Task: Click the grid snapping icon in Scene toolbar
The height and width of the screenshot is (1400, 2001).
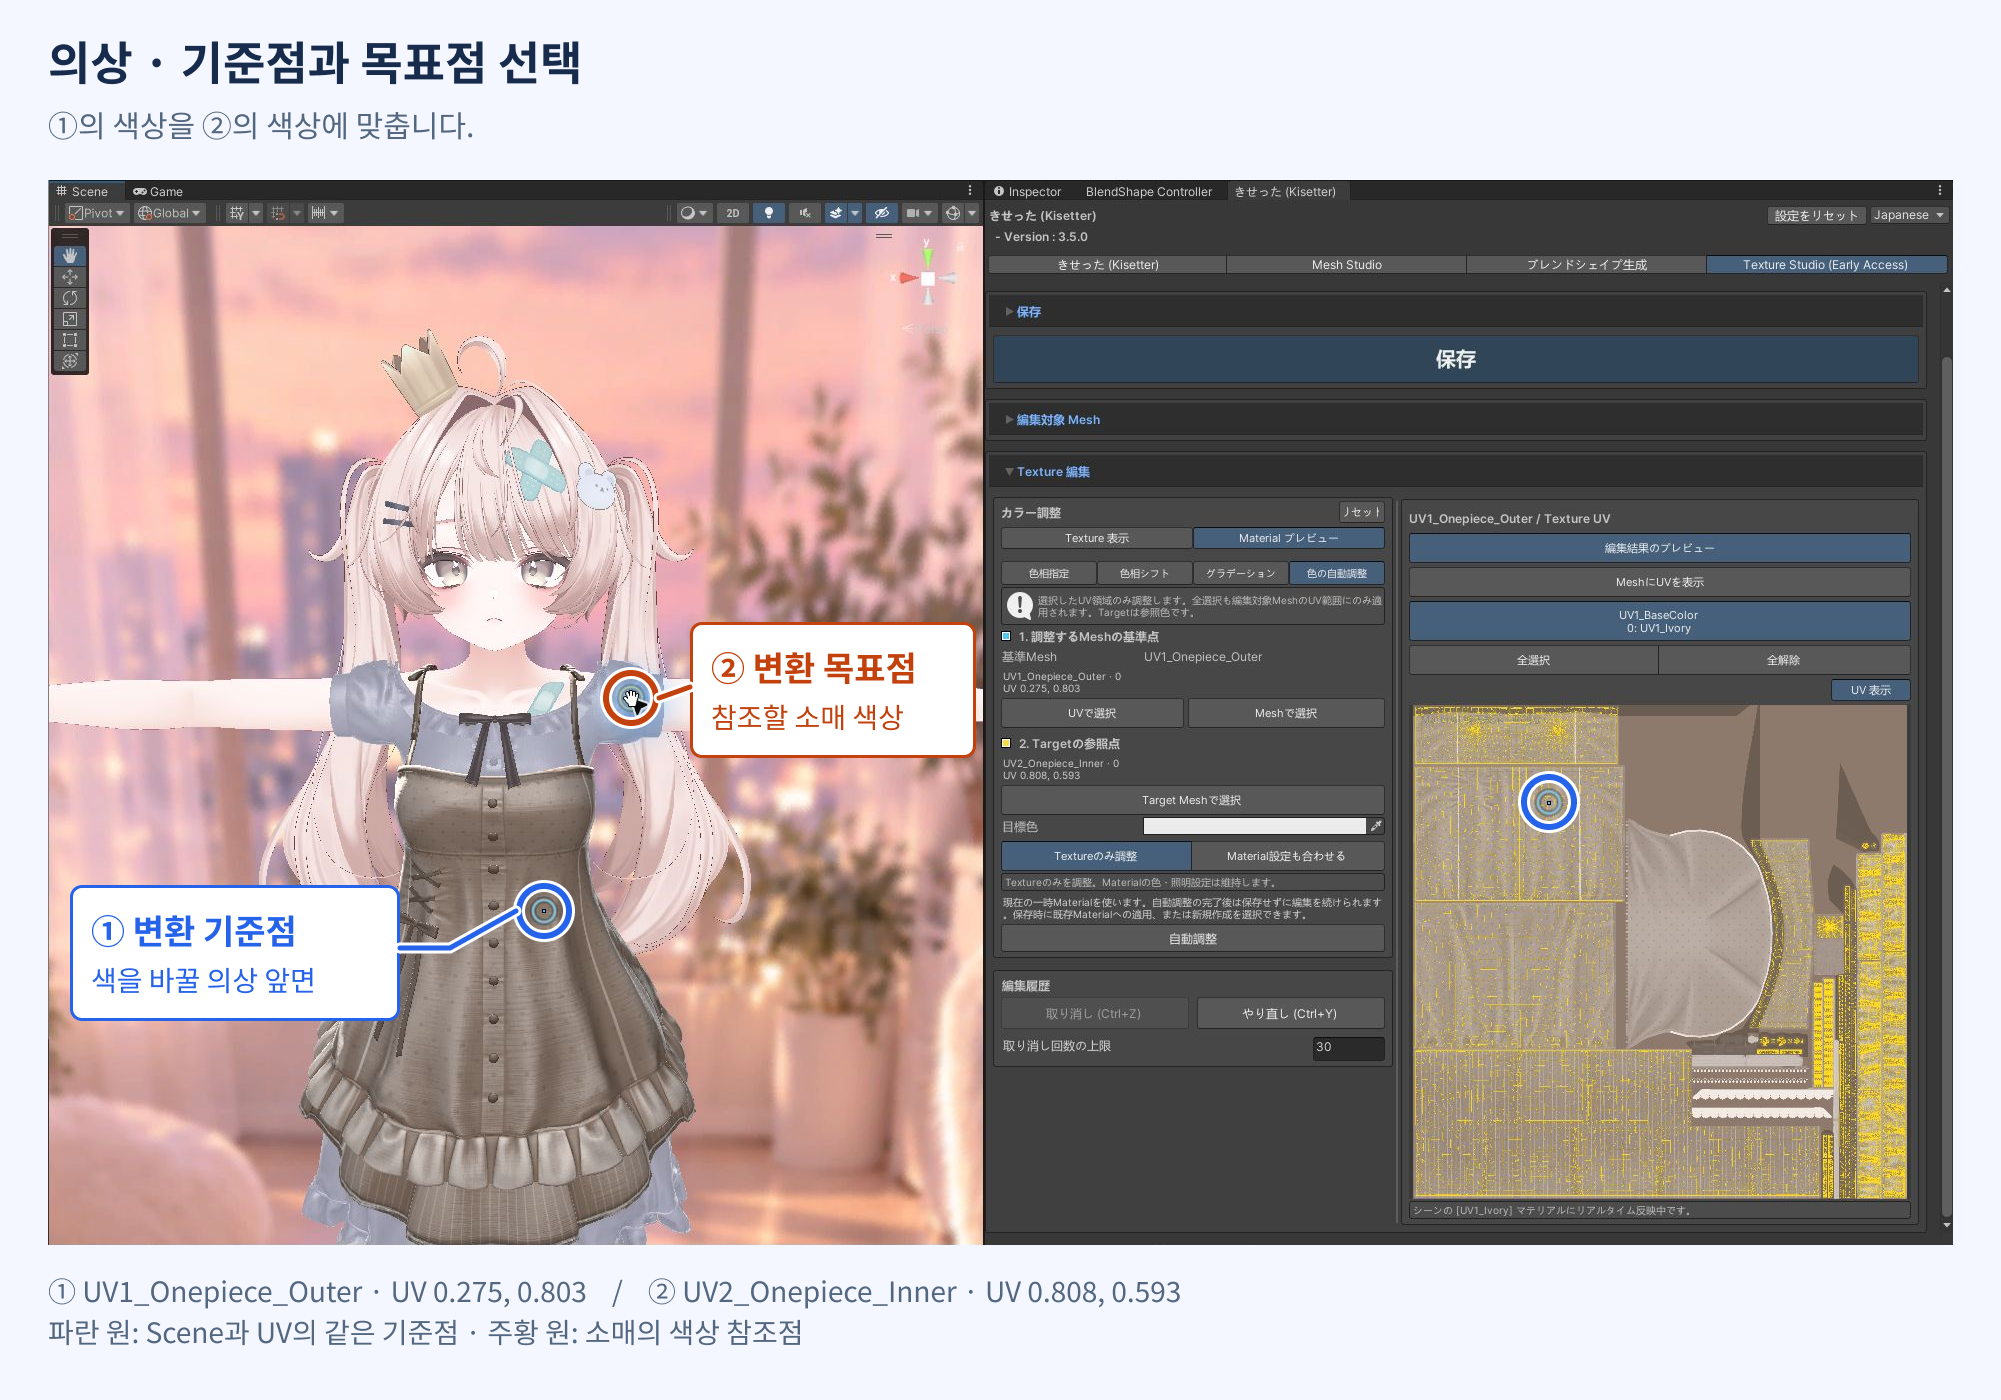Action: pyautogui.click(x=278, y=213)
